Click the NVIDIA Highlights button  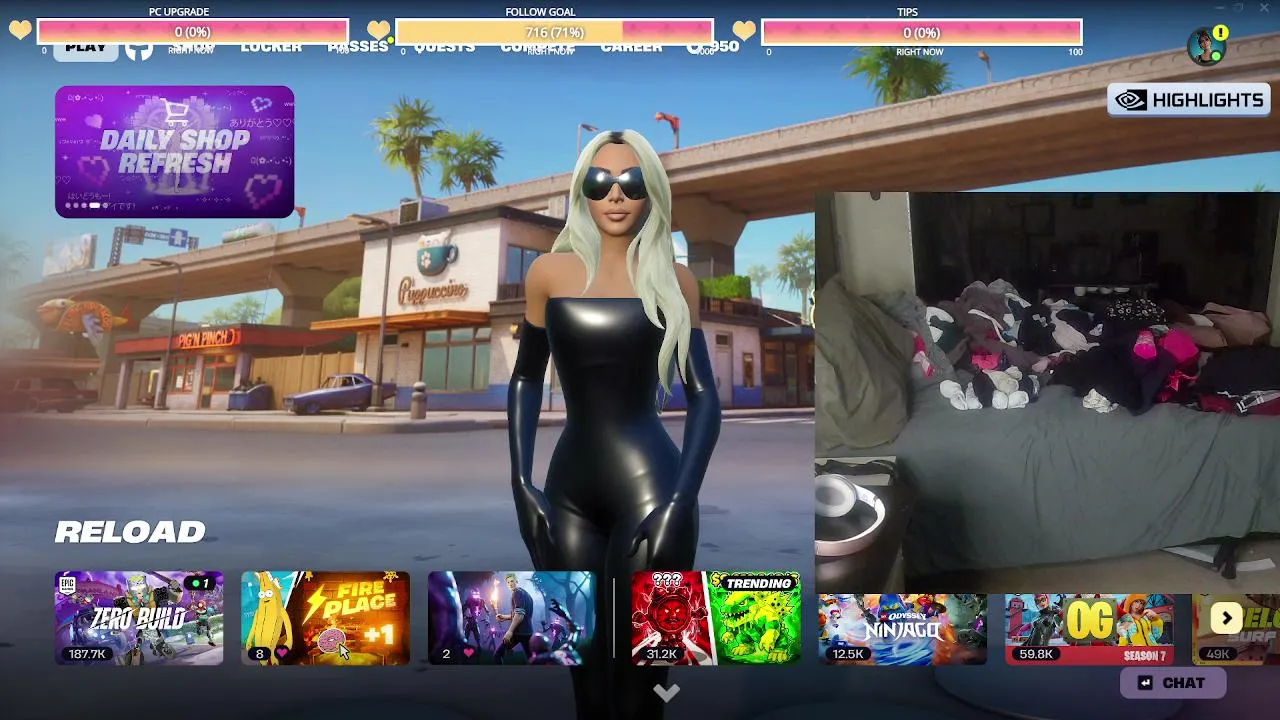click(x=1188, y=100)
